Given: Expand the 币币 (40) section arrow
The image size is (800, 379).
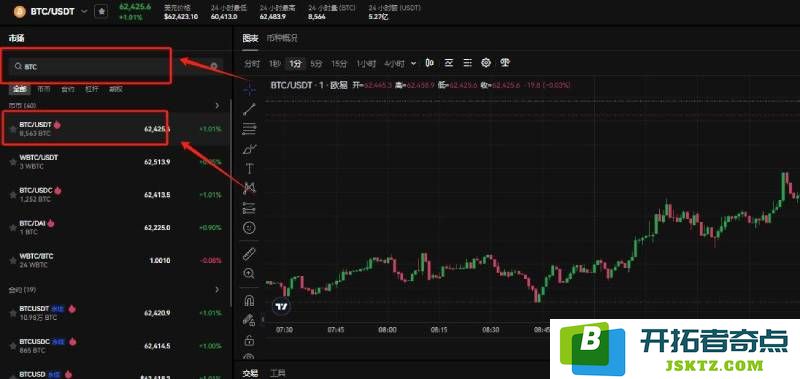Looking at the screenshot, I should [217, 106].
